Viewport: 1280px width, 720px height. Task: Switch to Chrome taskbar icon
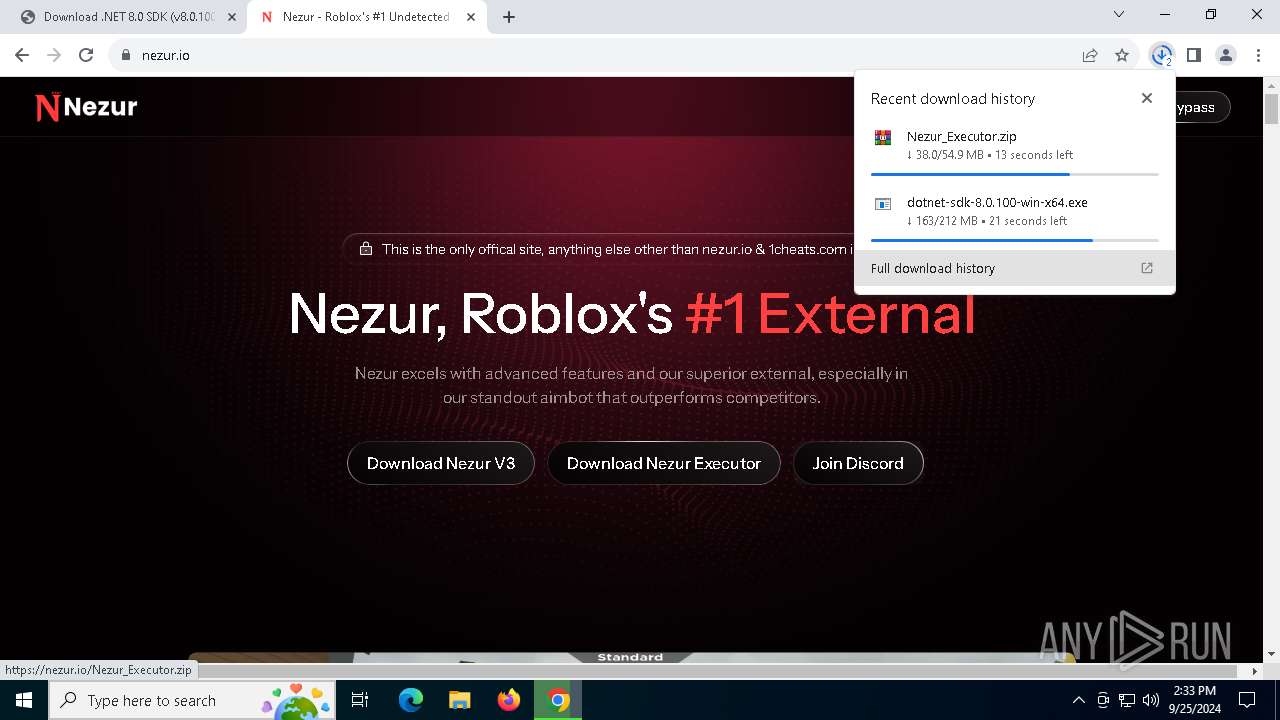558,700
